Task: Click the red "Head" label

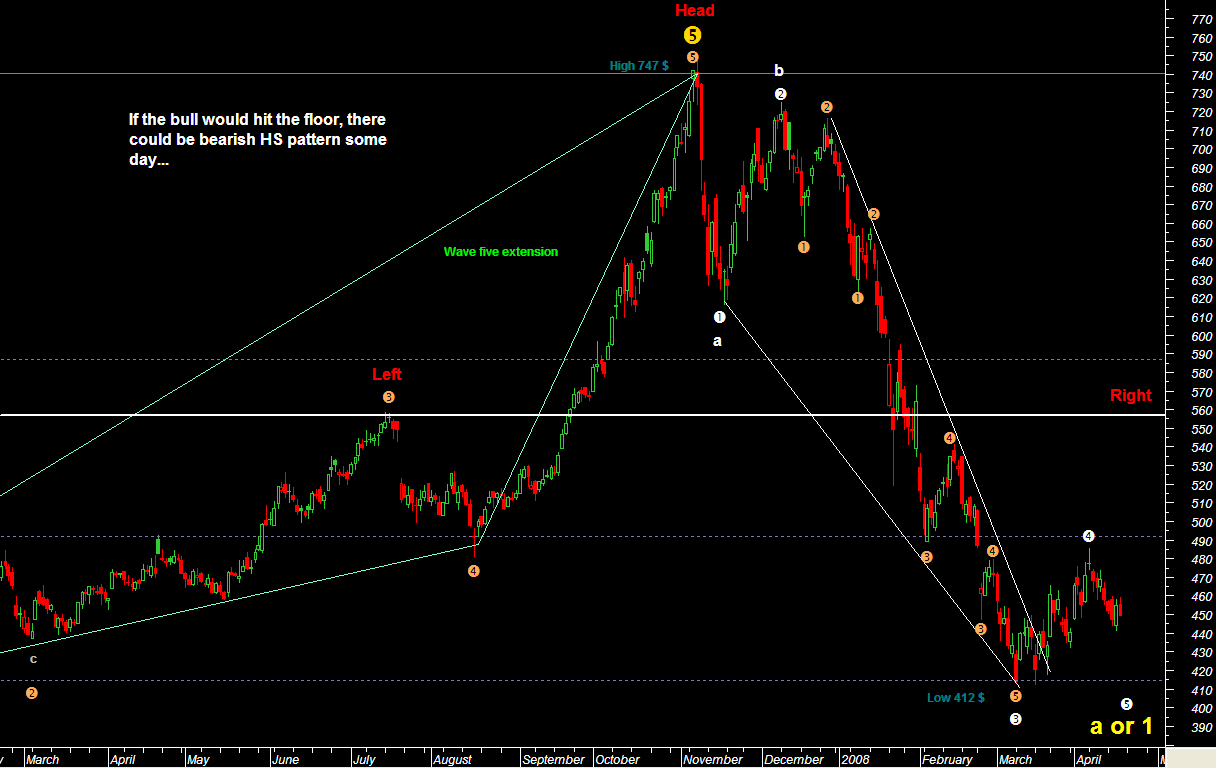Action: tap(695, 10)
